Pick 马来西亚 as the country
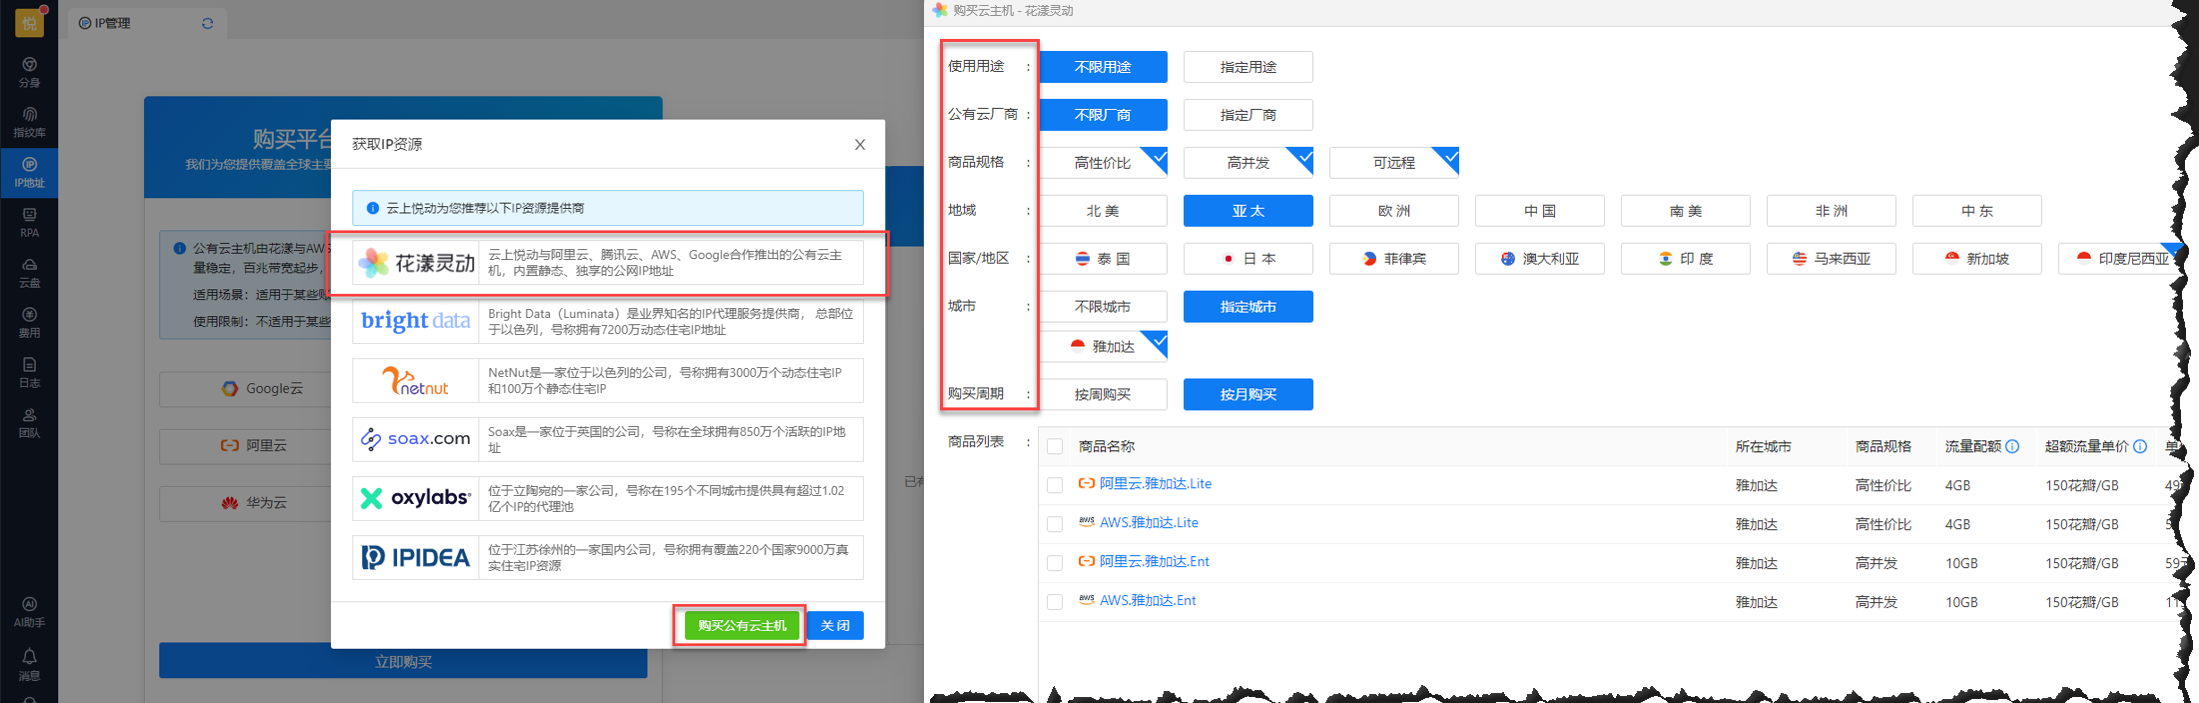This screenshot has width=2199, height=703. [x=1831, y=259]
